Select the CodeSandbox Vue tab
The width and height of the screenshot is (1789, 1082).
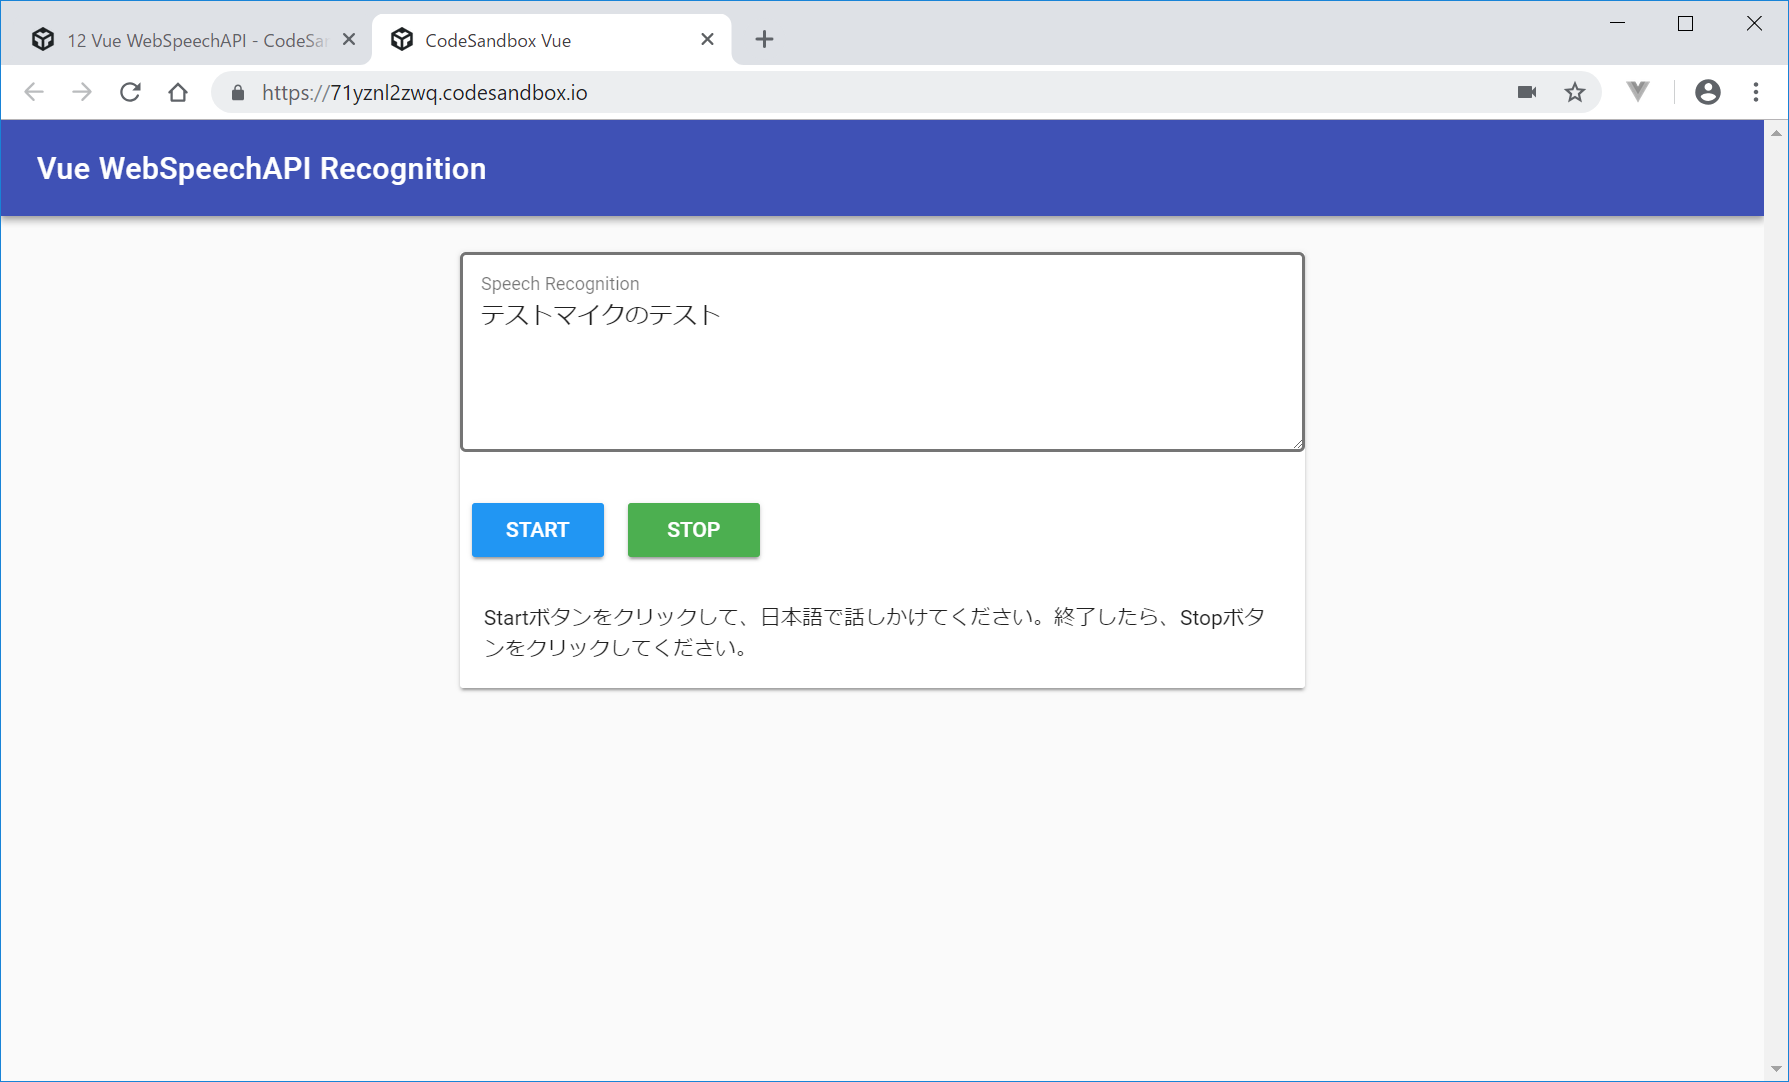point(540,40)
